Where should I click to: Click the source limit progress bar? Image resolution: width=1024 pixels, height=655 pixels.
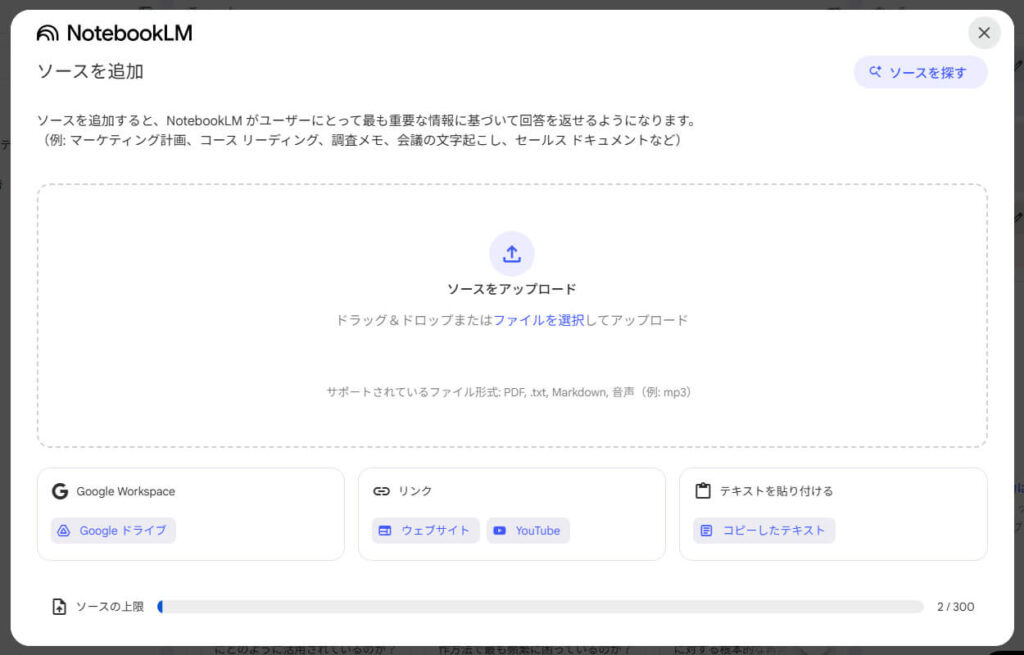click(x=540, y=606)
